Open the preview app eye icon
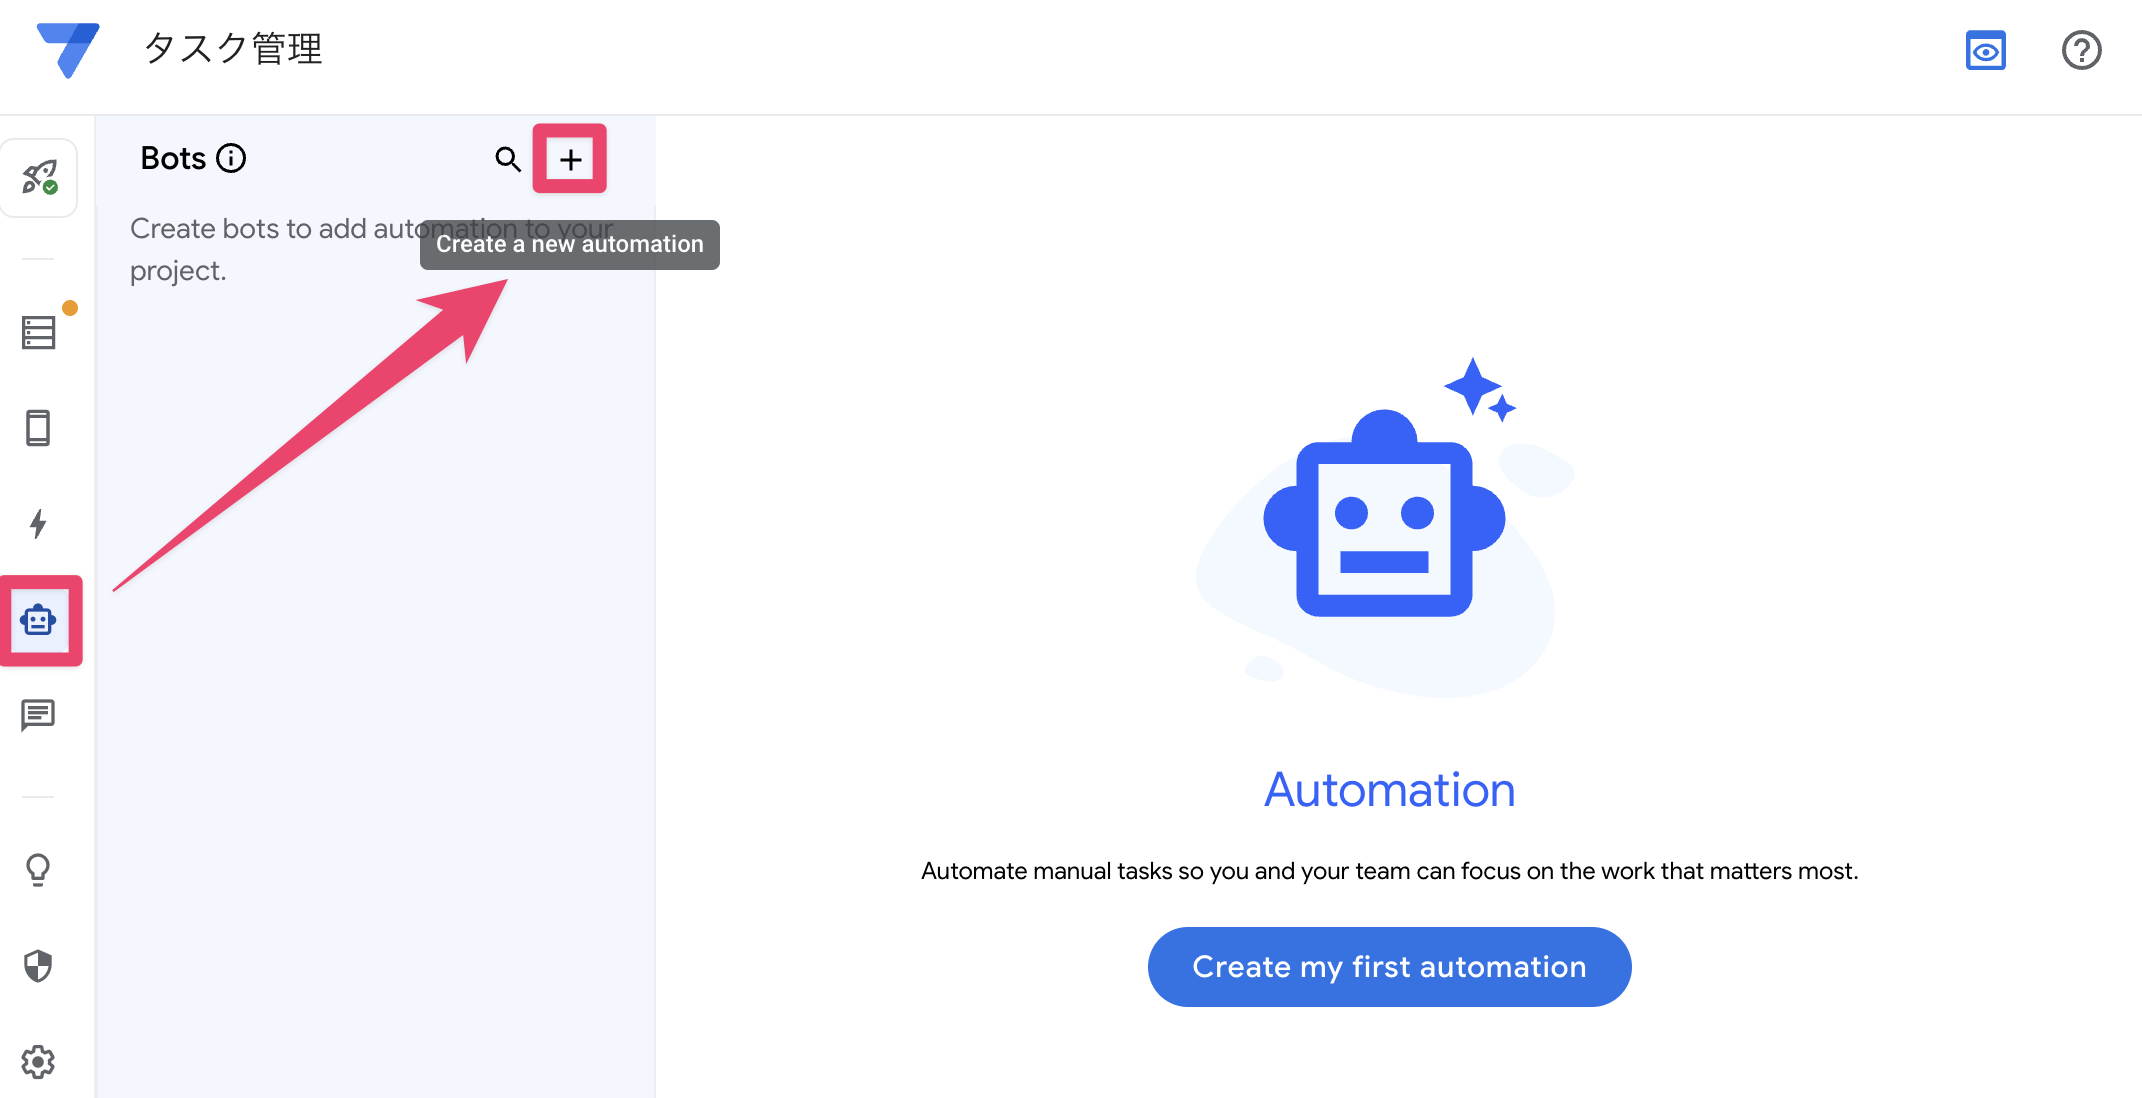Image resolution: width=2142 pixels, height=1098 pixels. coord(1985,50)
